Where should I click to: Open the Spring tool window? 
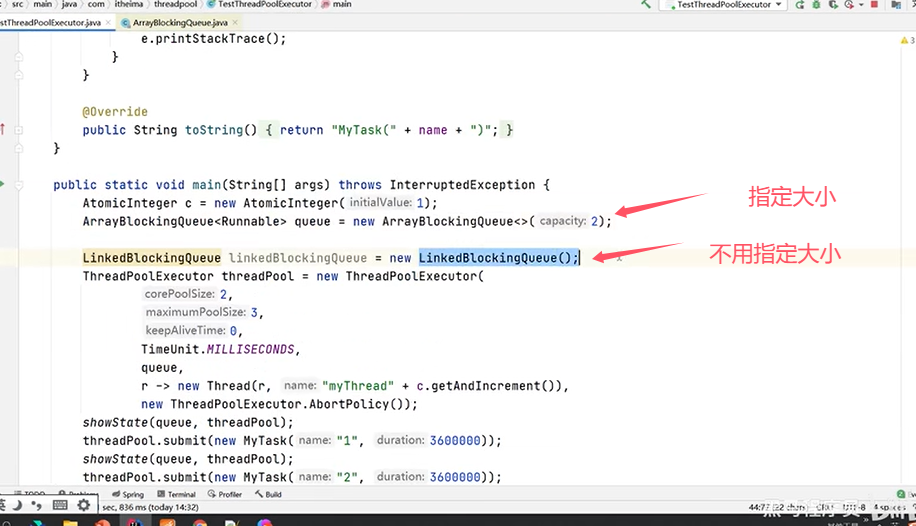(x=128, y=494)
